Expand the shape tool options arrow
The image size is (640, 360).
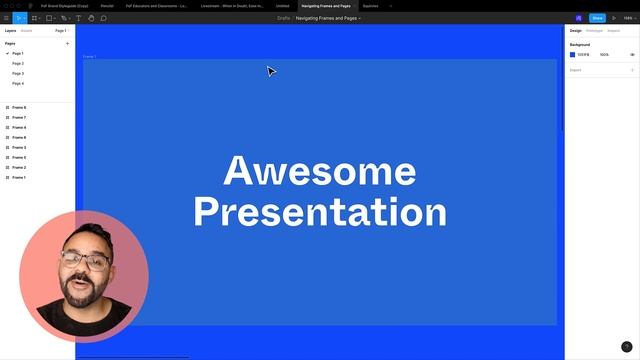pyautogui.click(x=55, y=18)
